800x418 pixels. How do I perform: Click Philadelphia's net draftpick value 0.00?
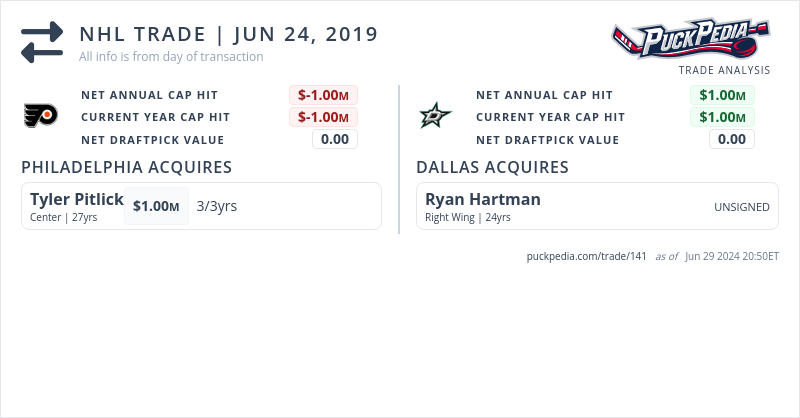click(x=335, y=139)
